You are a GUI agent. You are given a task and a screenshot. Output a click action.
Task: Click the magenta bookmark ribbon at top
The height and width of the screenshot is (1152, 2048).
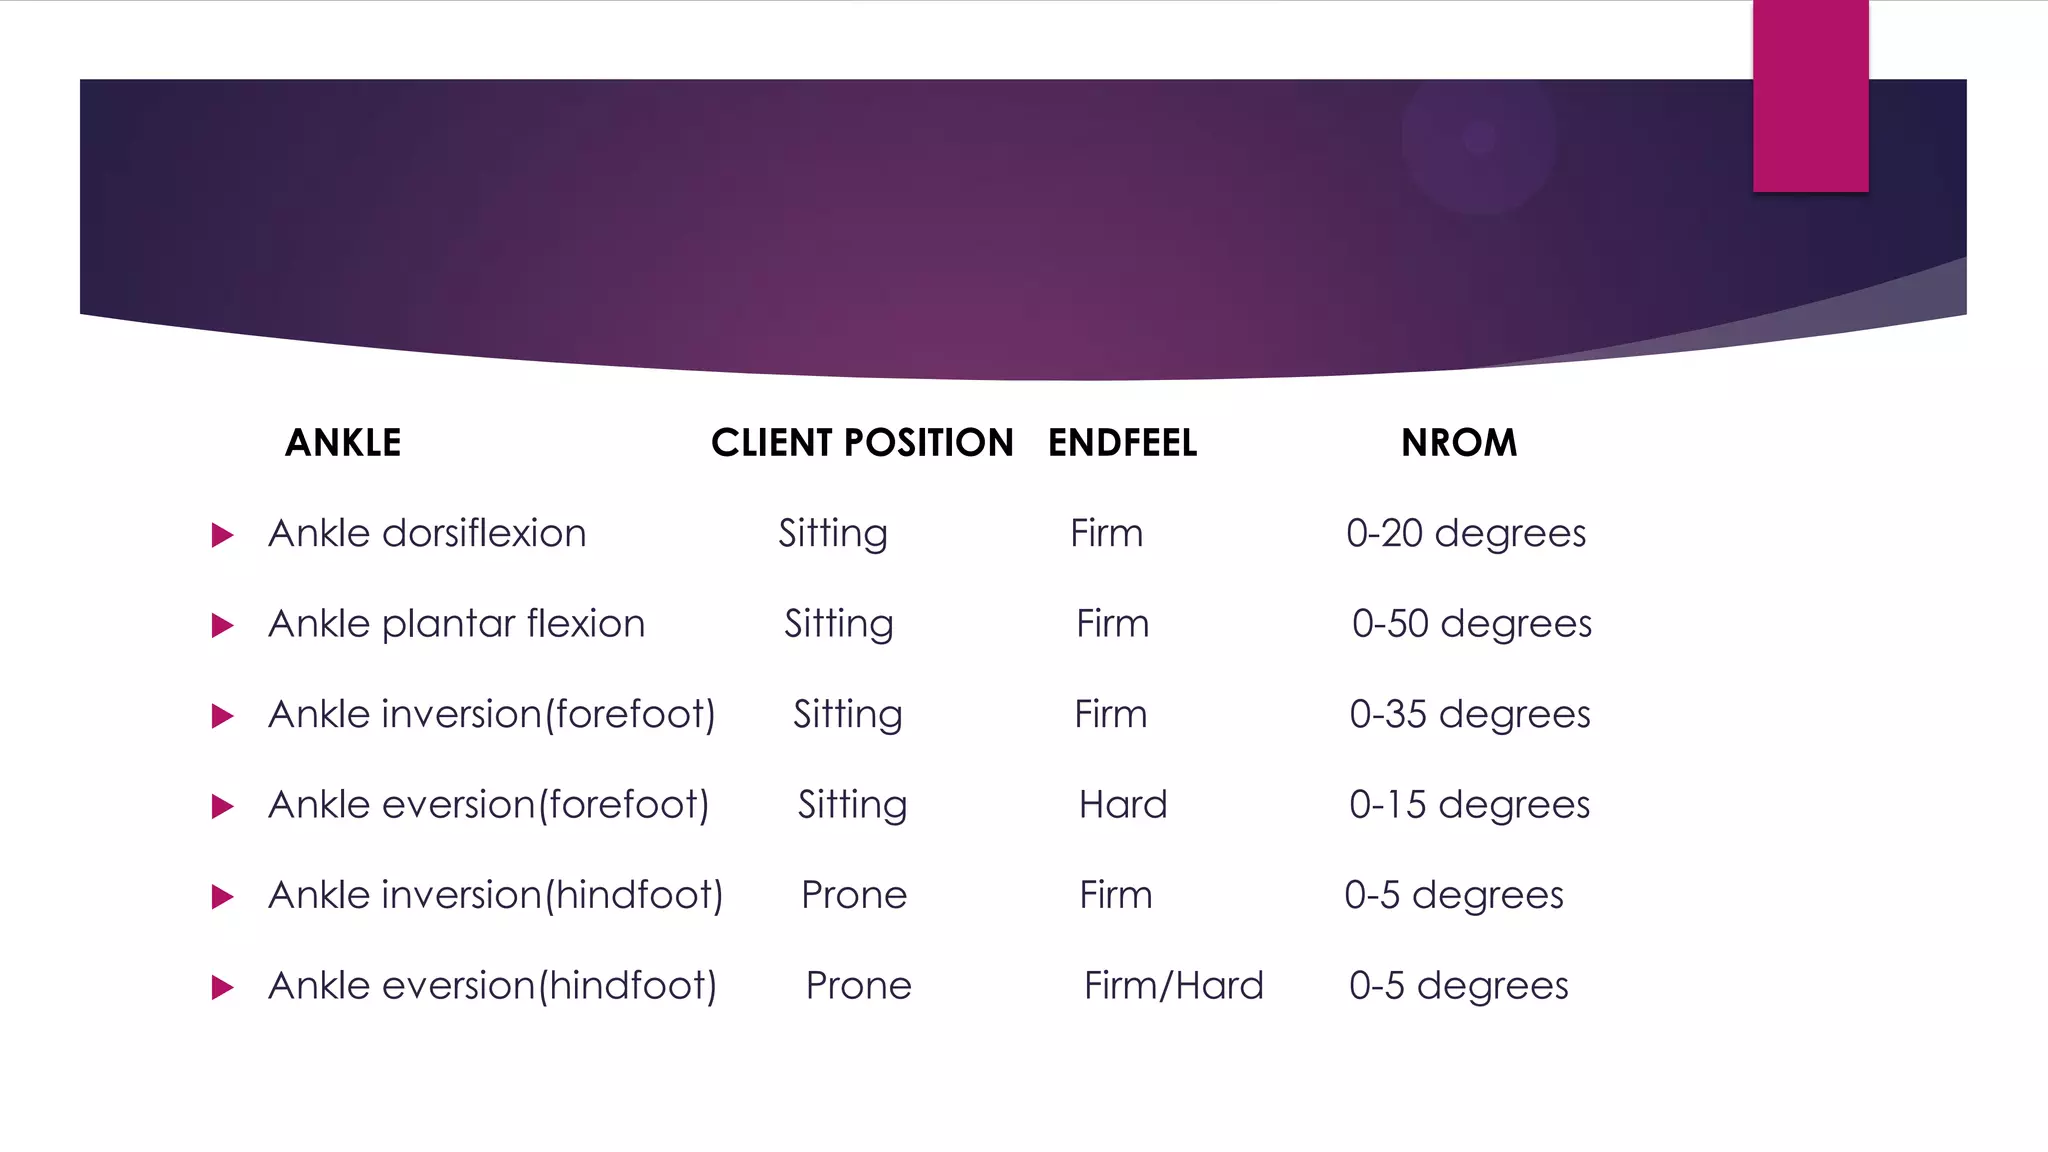pos(1810,96)
